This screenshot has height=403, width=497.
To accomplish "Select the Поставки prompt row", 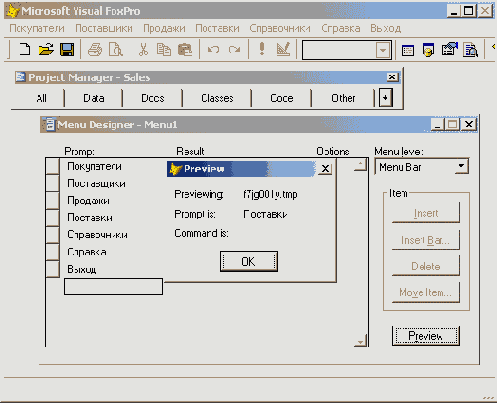I will pyautogui.click(x=90, y=218).
